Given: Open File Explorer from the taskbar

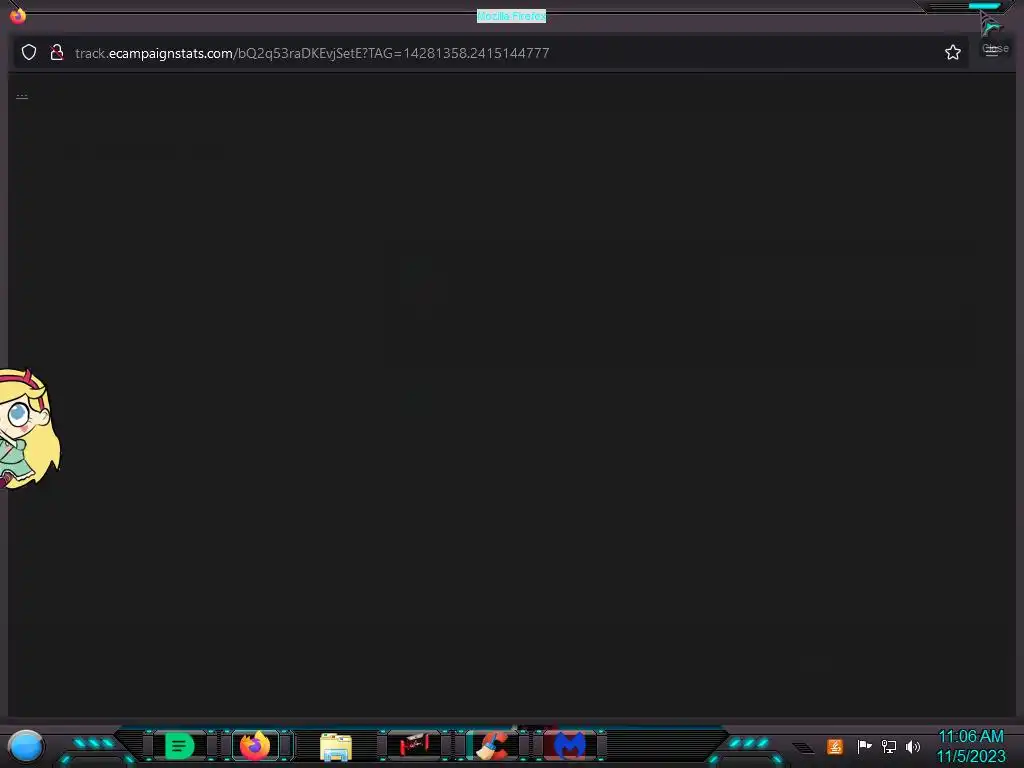Looking at the screenshot, I should (336, 746).
